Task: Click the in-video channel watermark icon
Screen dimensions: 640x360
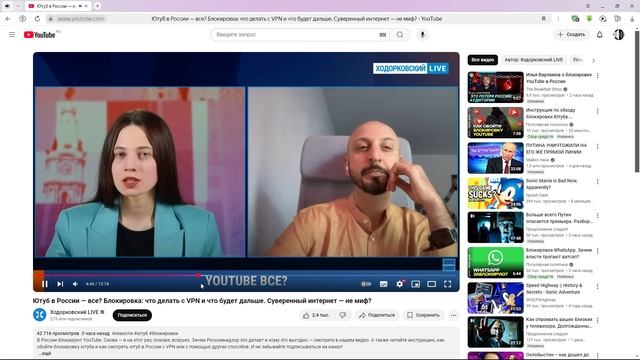Action: tap(449, 264)
